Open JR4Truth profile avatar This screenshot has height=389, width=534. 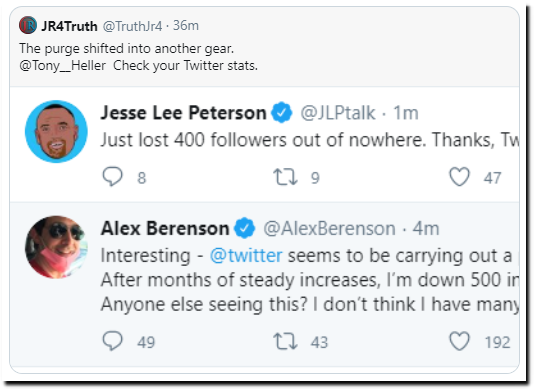(x=28, y=26)
